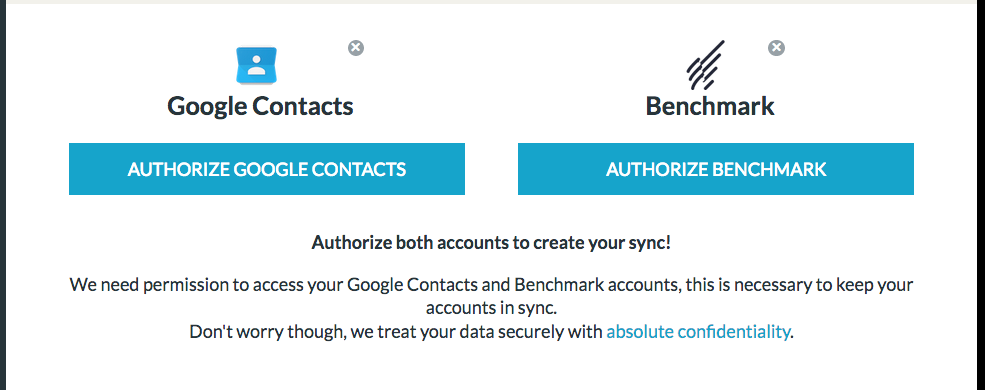Viewport: 985px width, 390px height.
Task: Remove Google Contacts with its gray X icon
Action: coord(356,48)
